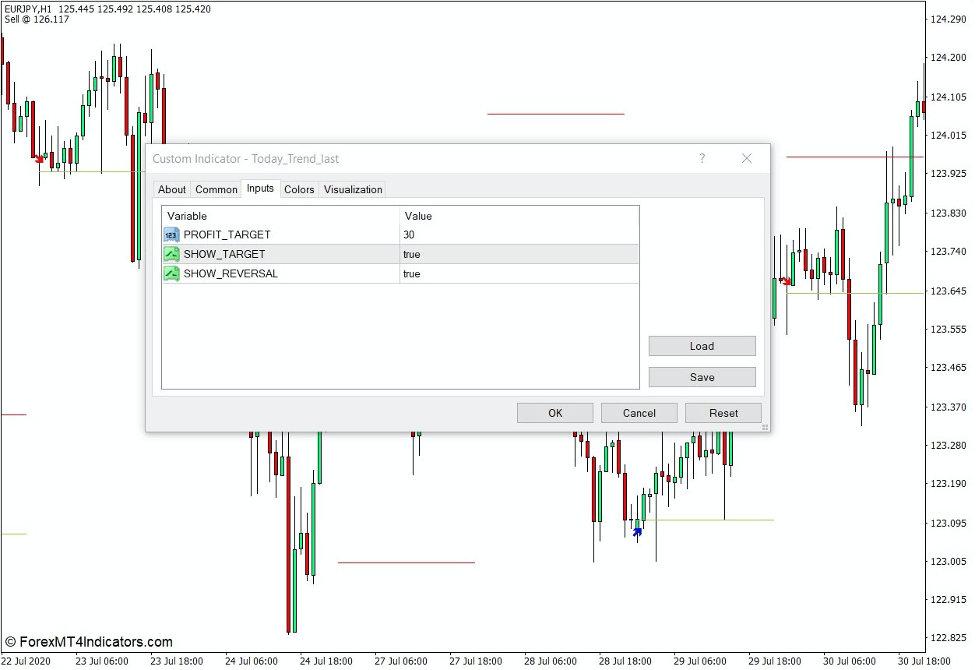Click the Save button
Image resolution: width=977 pixels, height=670 pixels.
702,377
